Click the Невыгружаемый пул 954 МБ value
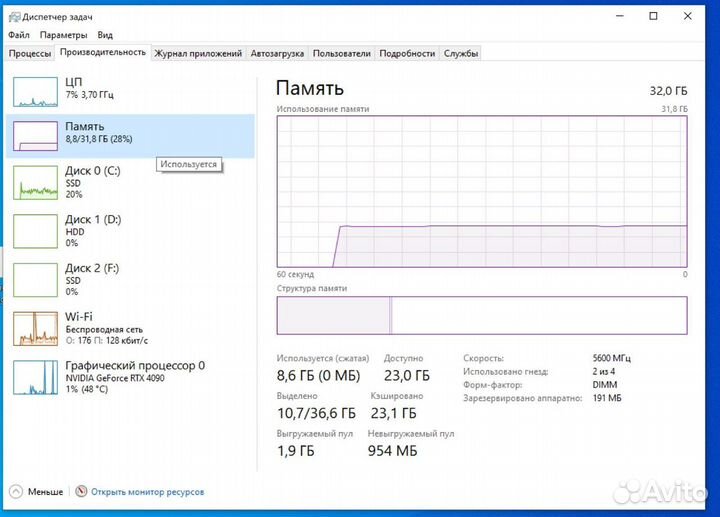The width and height of the screenshot is (720, 517). (393, 451)
